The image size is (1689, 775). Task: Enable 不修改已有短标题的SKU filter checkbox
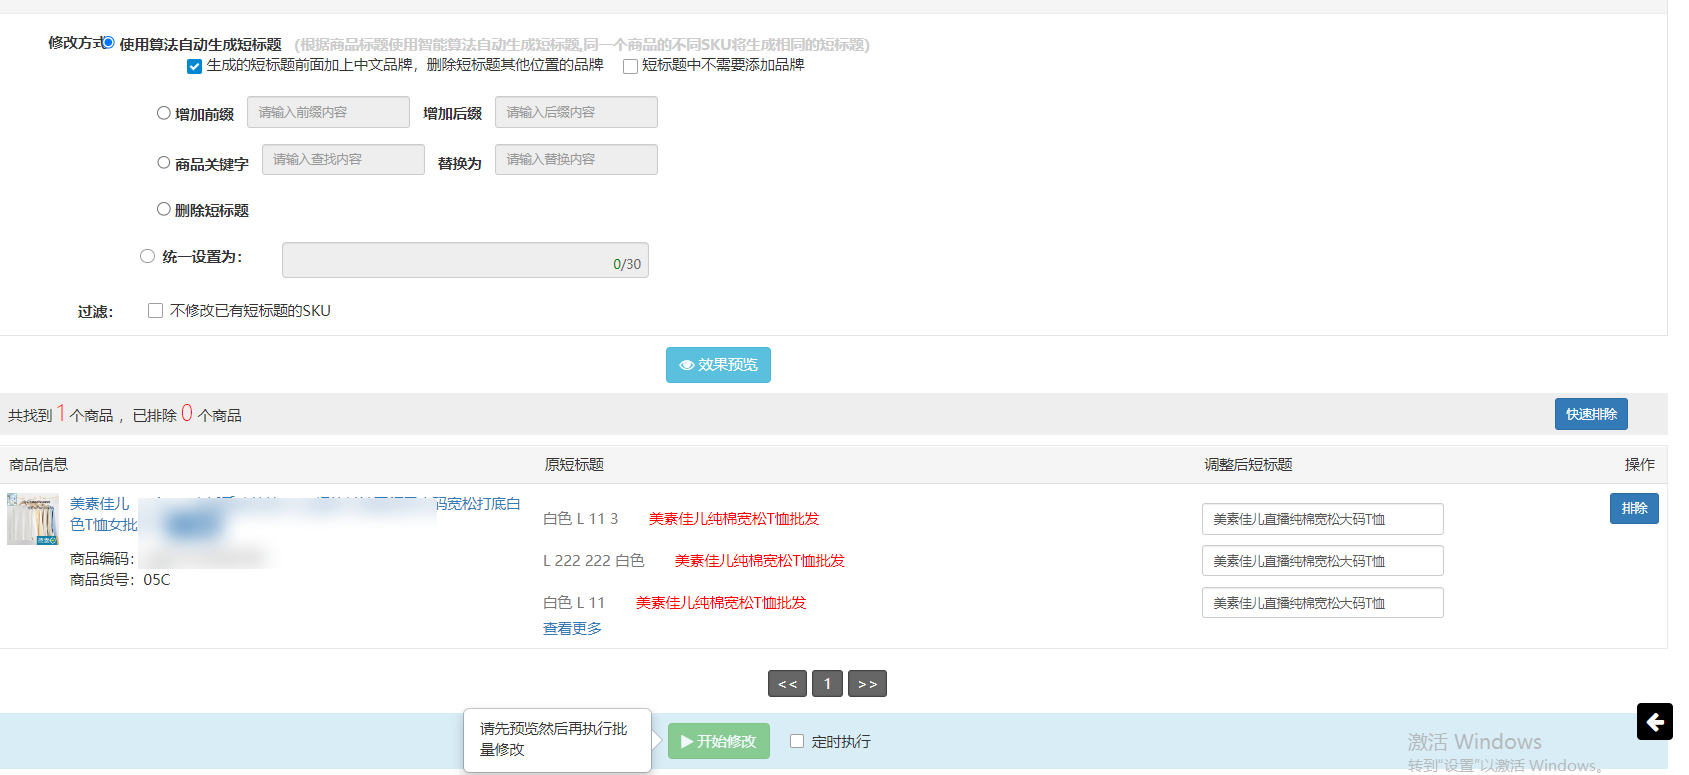click(155, 311)
